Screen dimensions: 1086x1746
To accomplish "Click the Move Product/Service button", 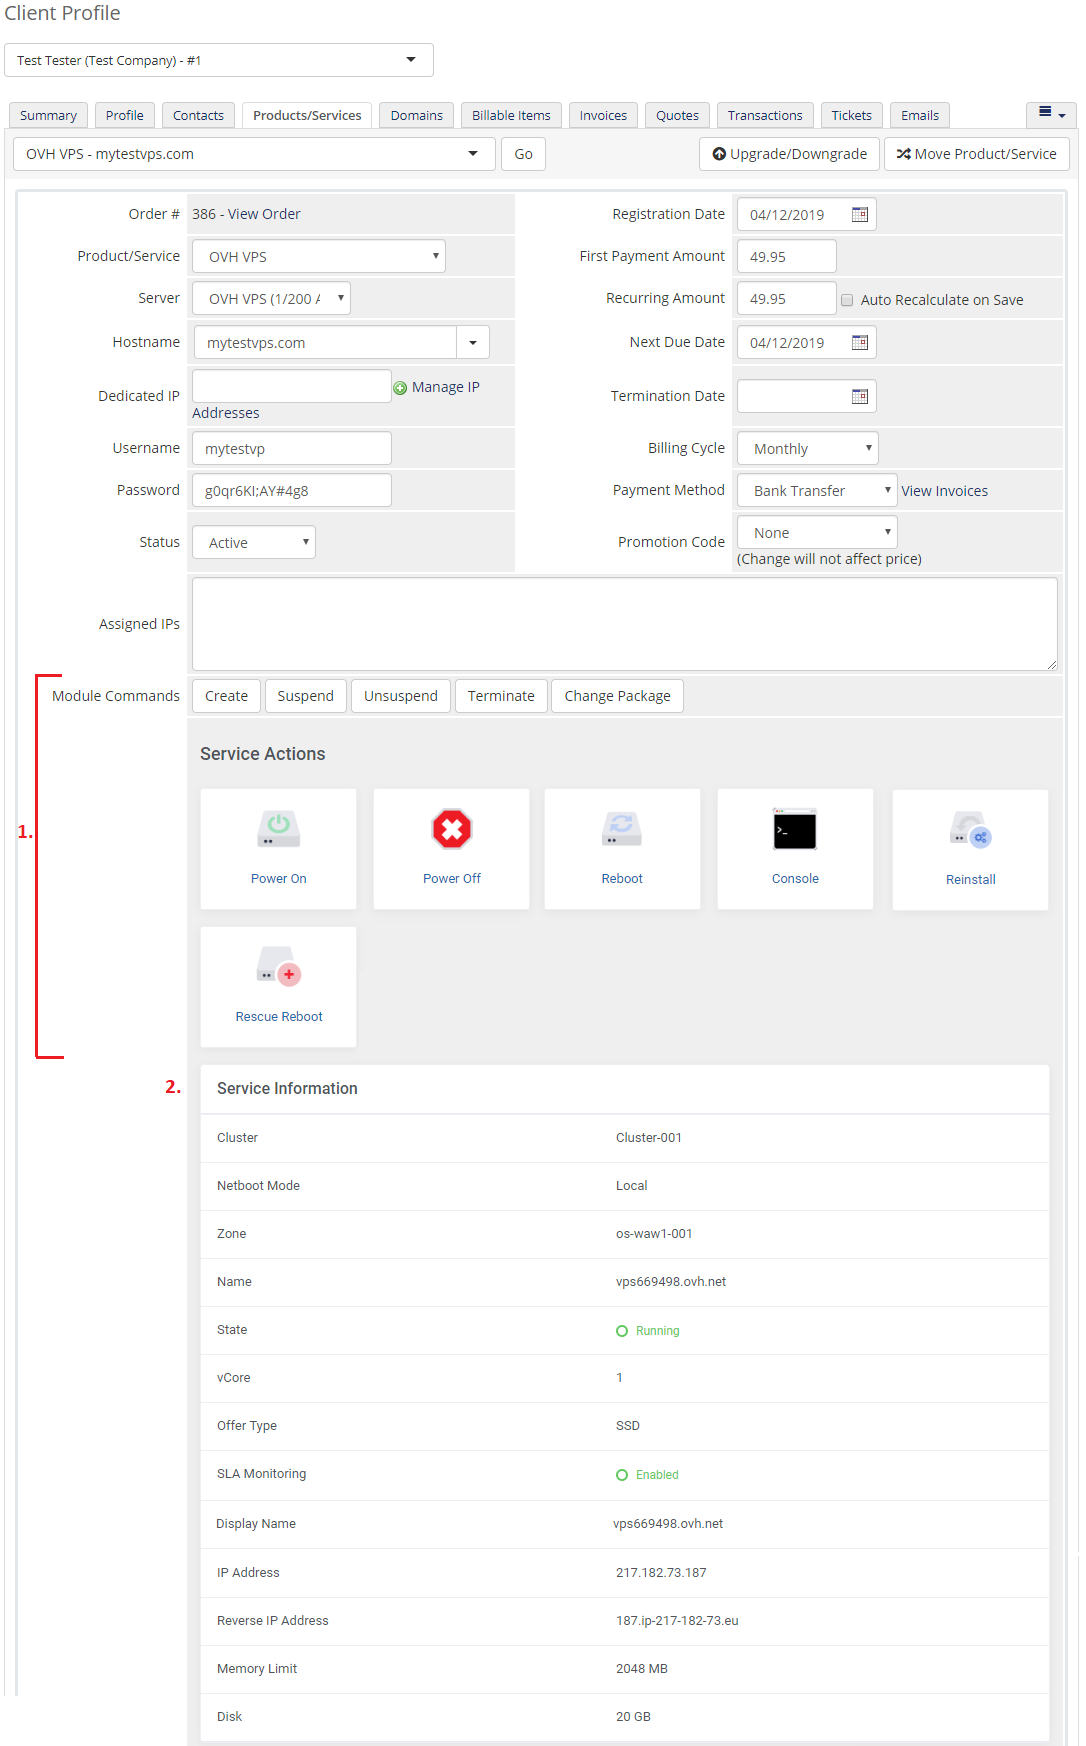I will pyautogui.click(x=977, y=154).
